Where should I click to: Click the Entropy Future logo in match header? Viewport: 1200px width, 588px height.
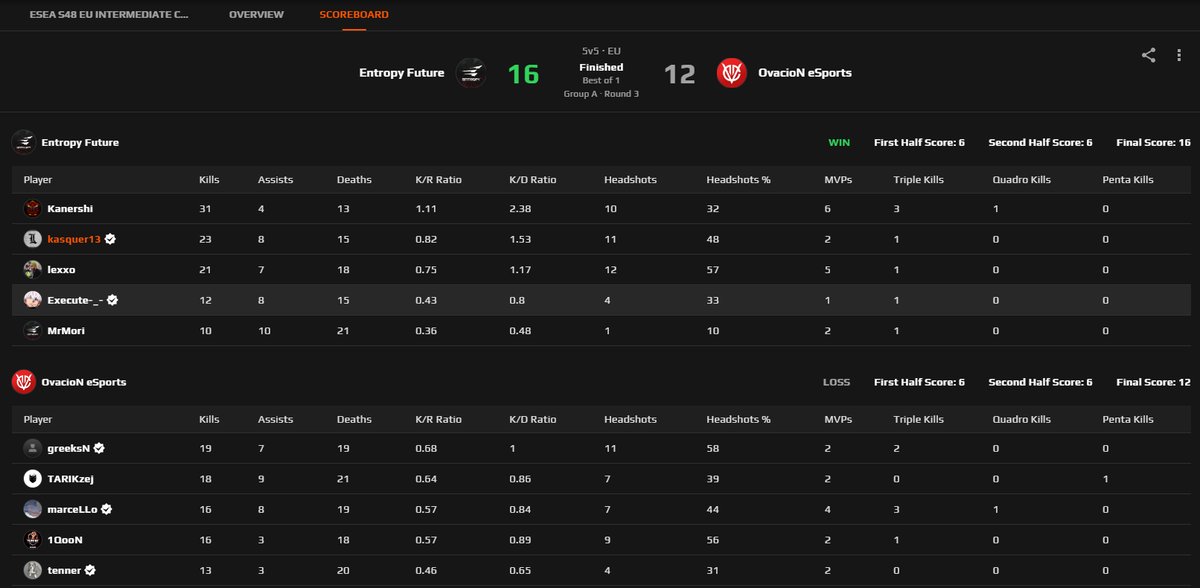click(x=471, y=73)
